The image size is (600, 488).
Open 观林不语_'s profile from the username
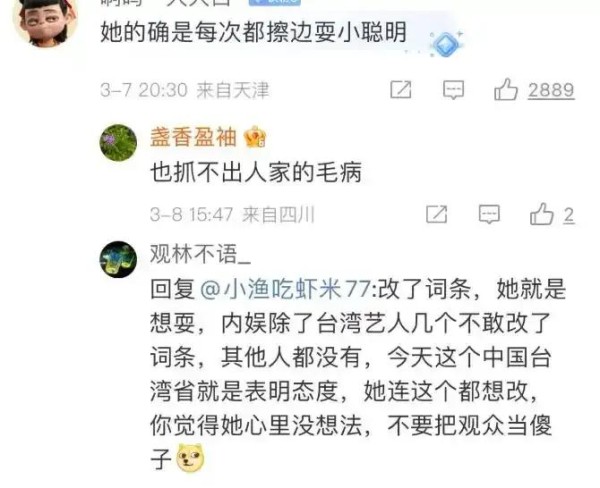tap(200, 254)
